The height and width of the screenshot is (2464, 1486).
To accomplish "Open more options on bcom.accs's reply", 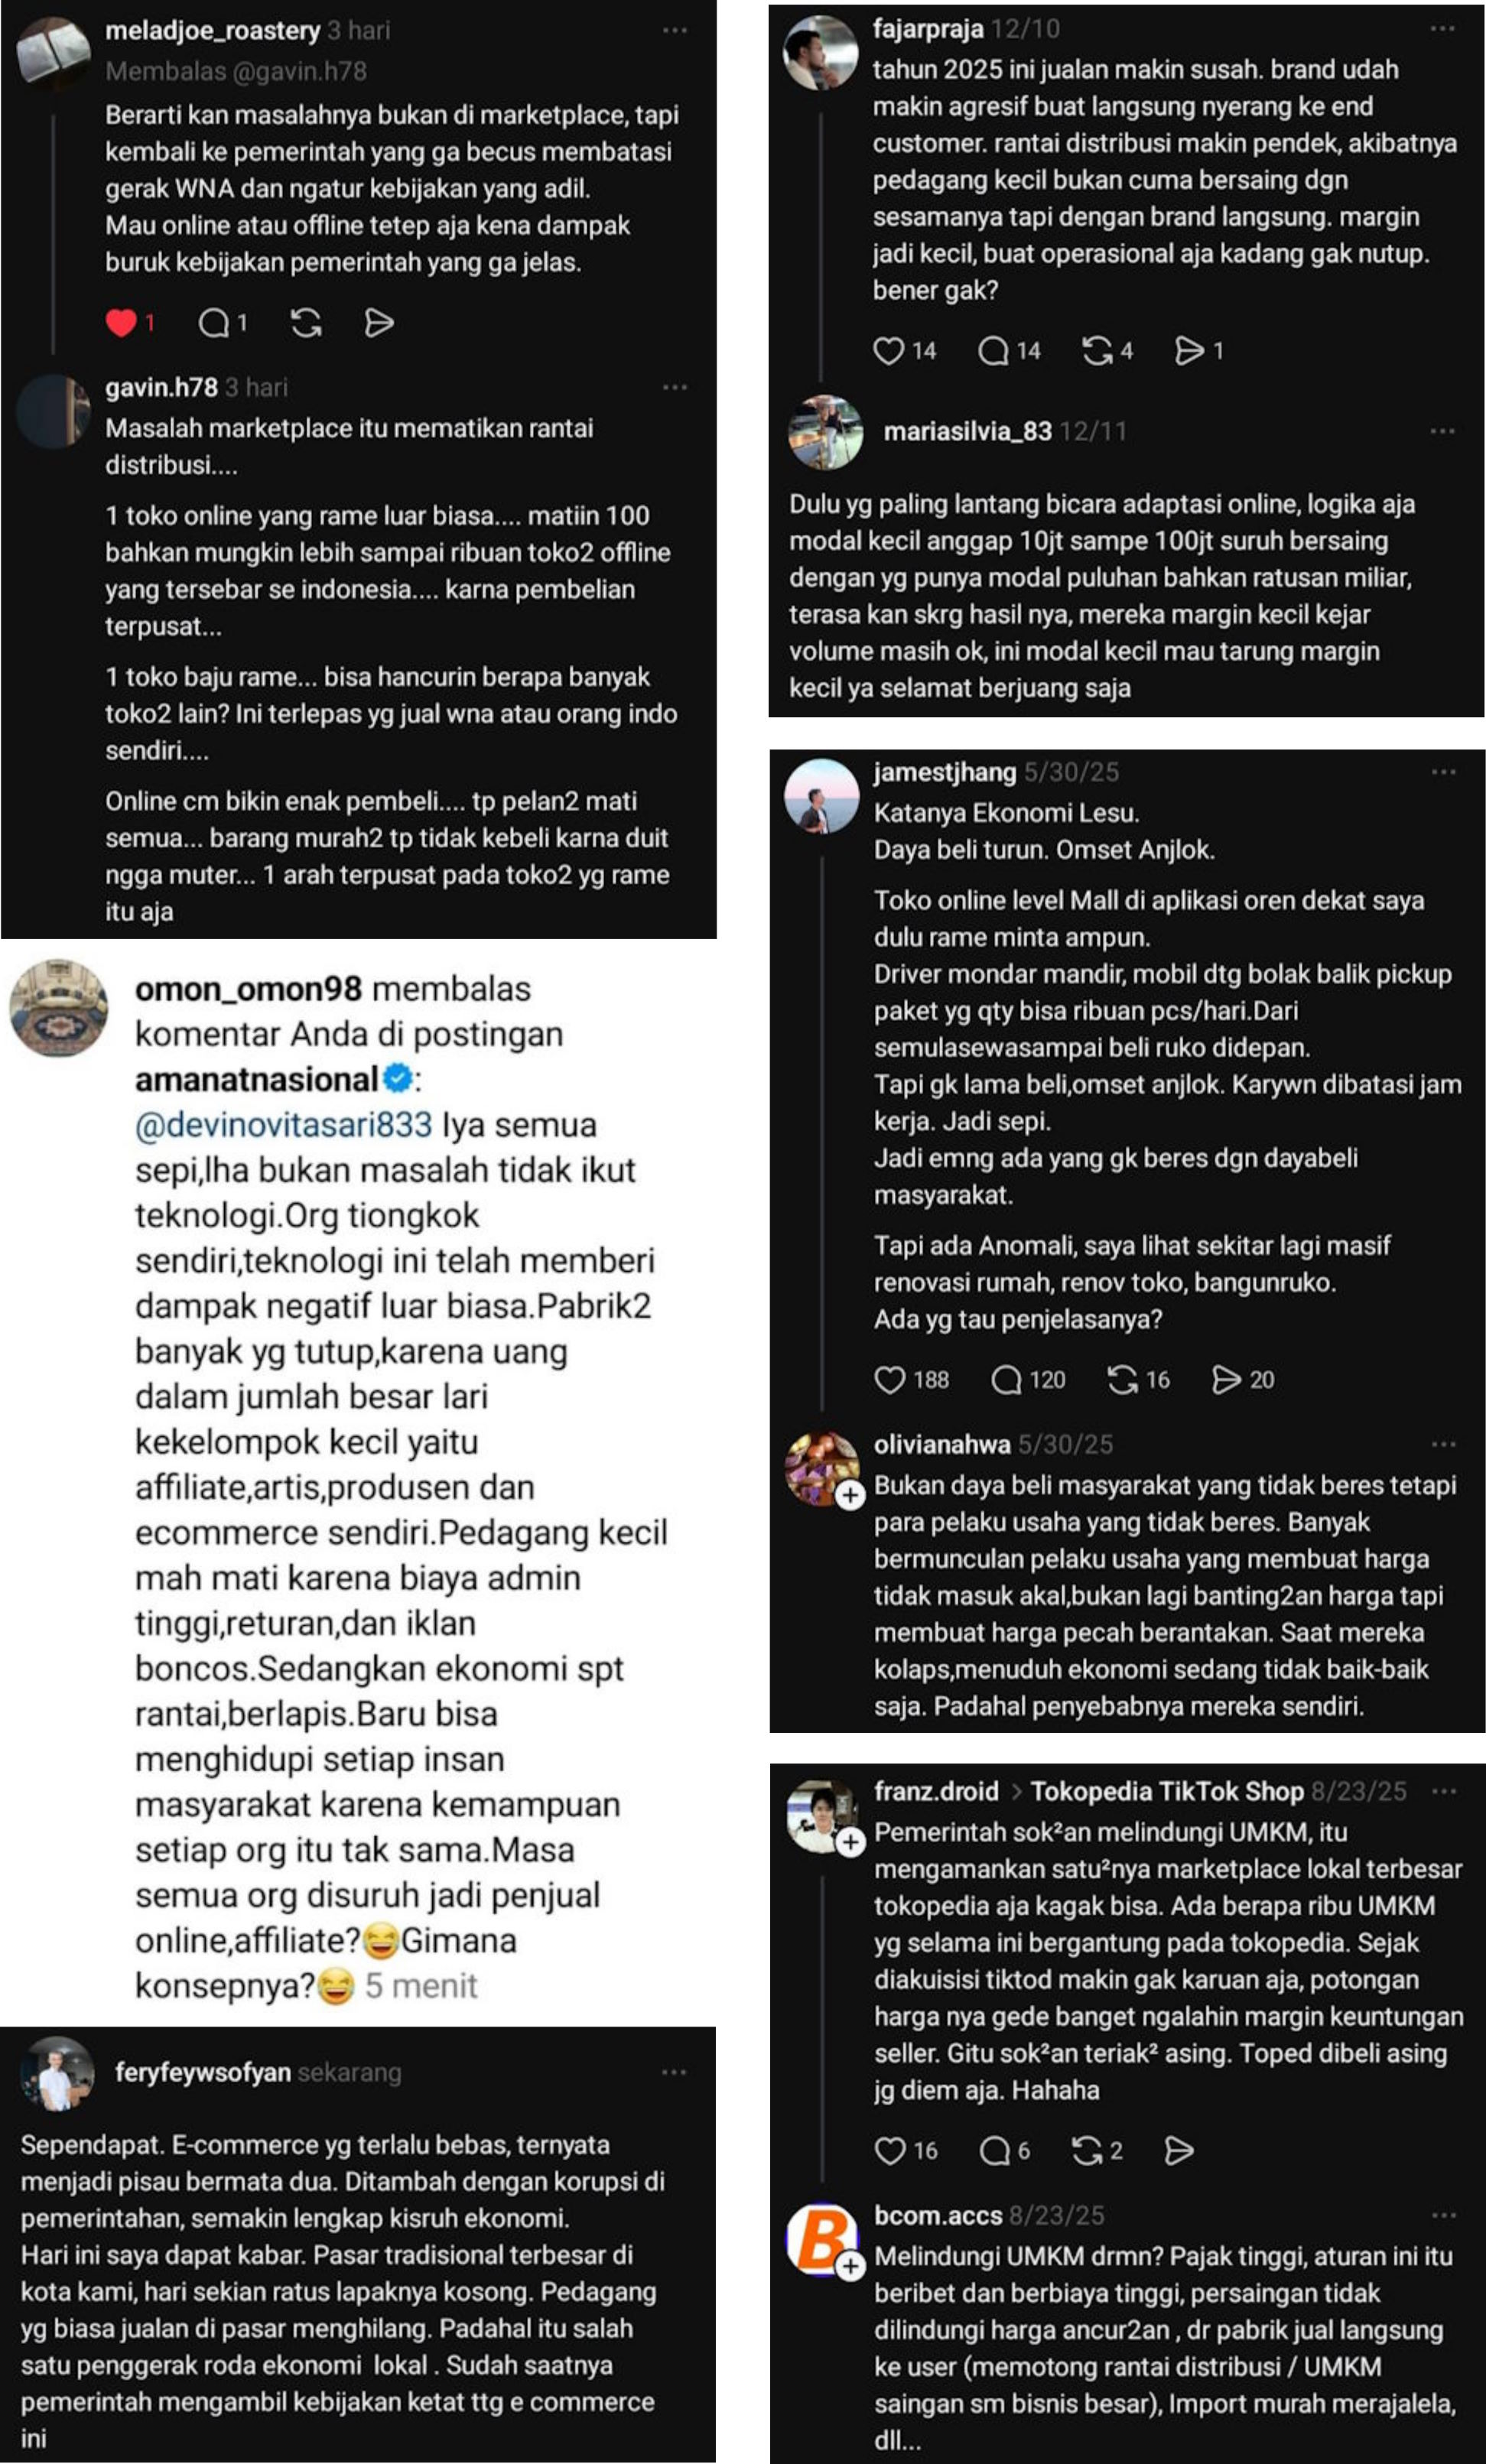I will click(1443, 2216).
